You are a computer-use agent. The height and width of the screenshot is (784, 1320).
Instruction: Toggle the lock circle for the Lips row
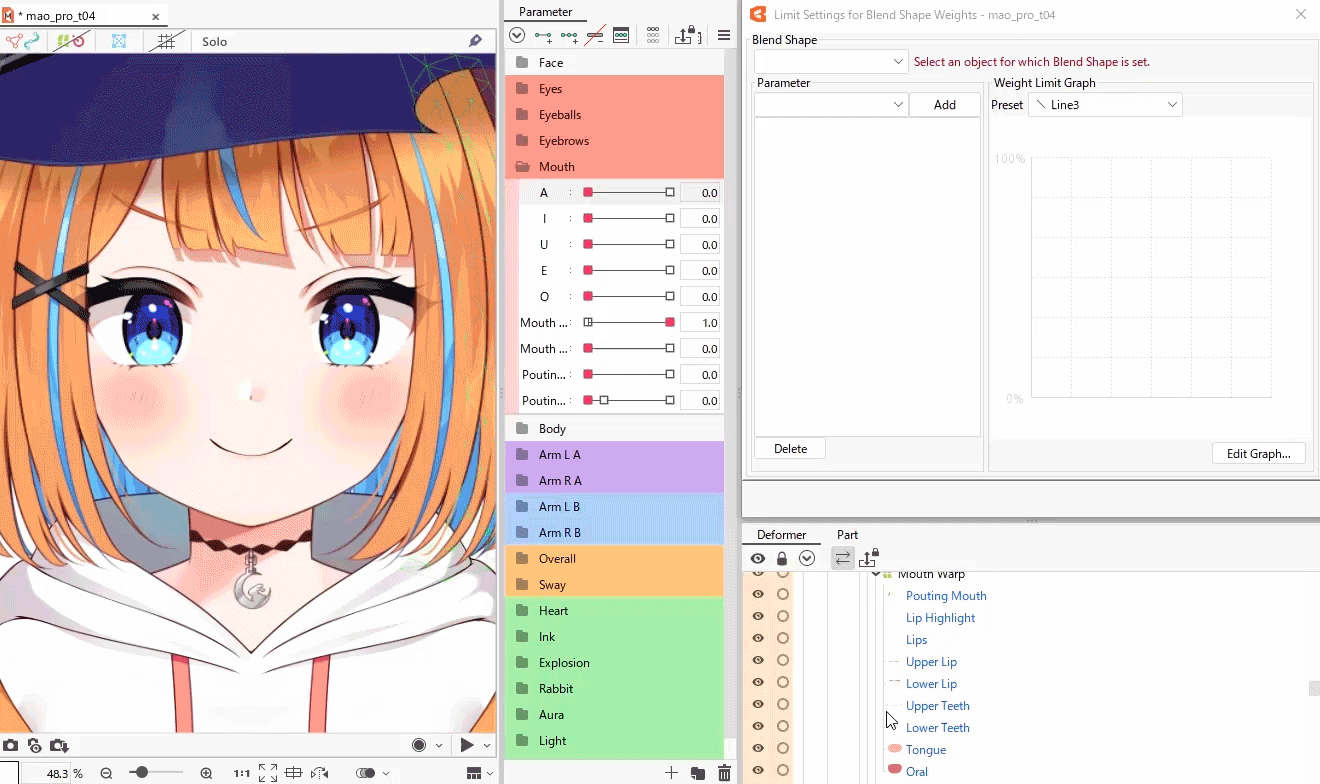tap(783, 639)
